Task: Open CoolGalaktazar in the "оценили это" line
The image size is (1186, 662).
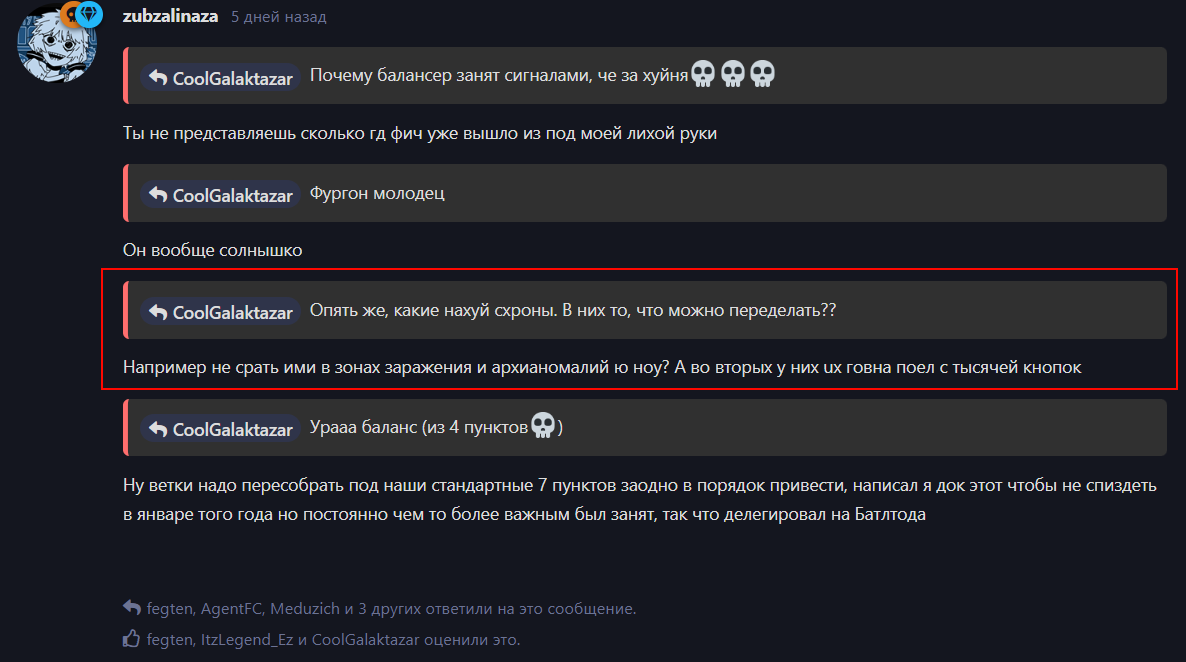Action: [x=365, y=639]
